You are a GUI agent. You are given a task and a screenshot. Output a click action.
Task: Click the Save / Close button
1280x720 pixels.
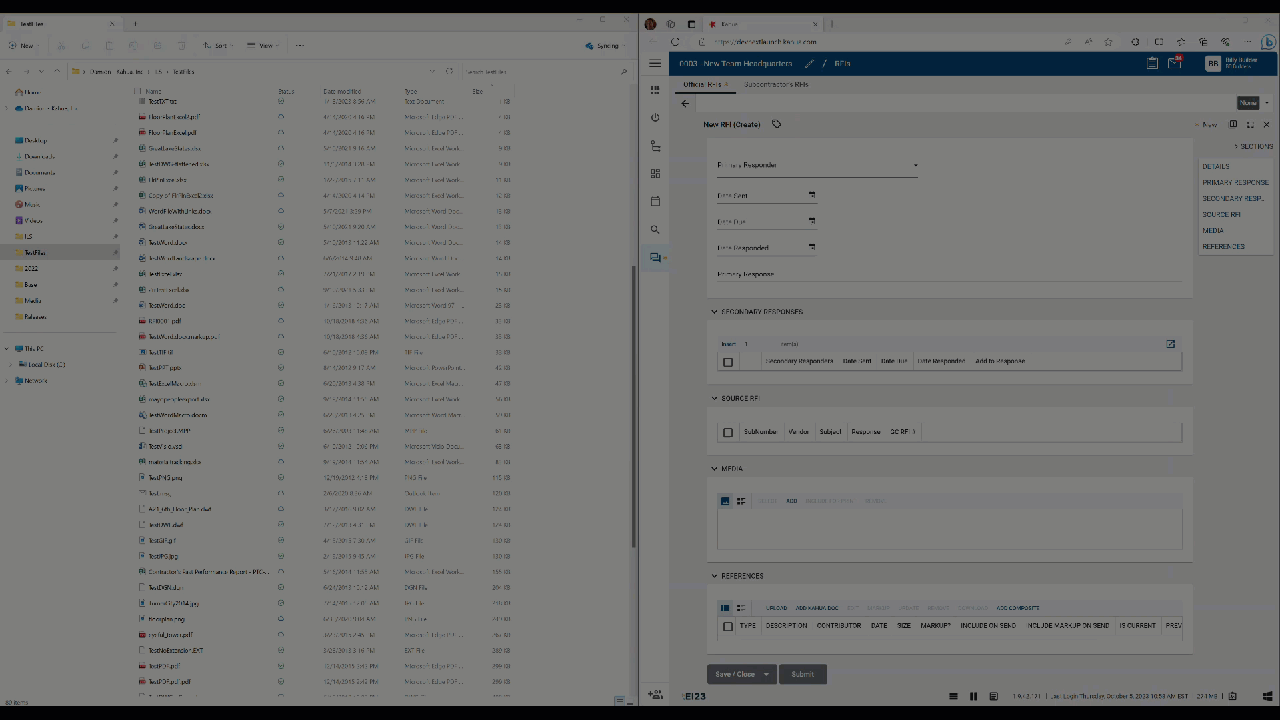click(735, 674)
